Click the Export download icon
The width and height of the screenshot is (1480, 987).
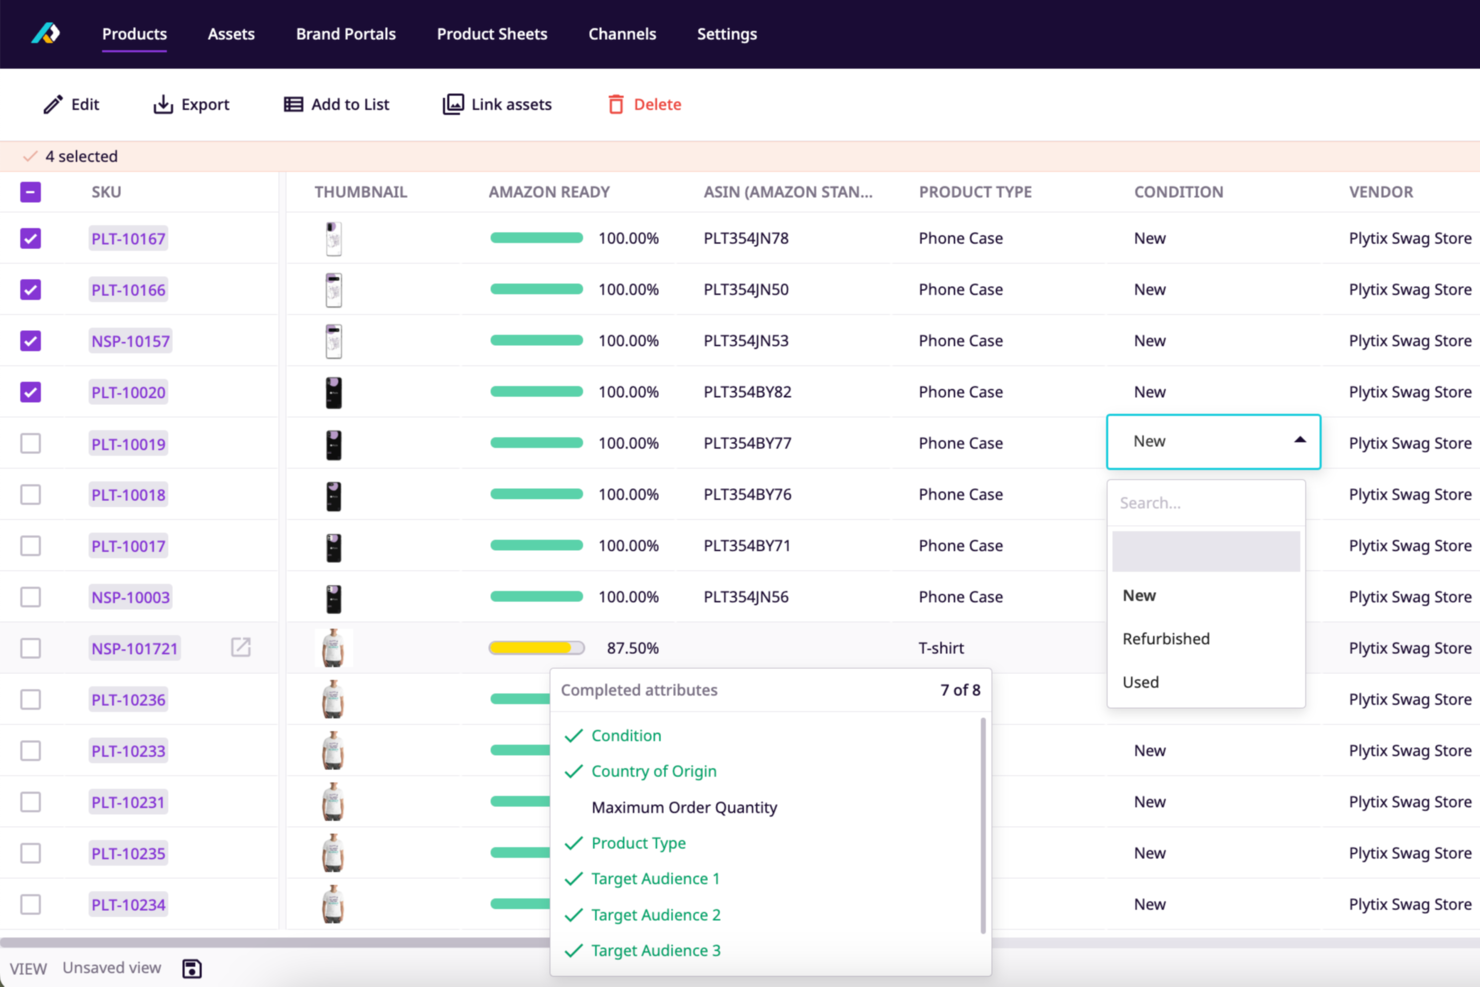[163, 104]
